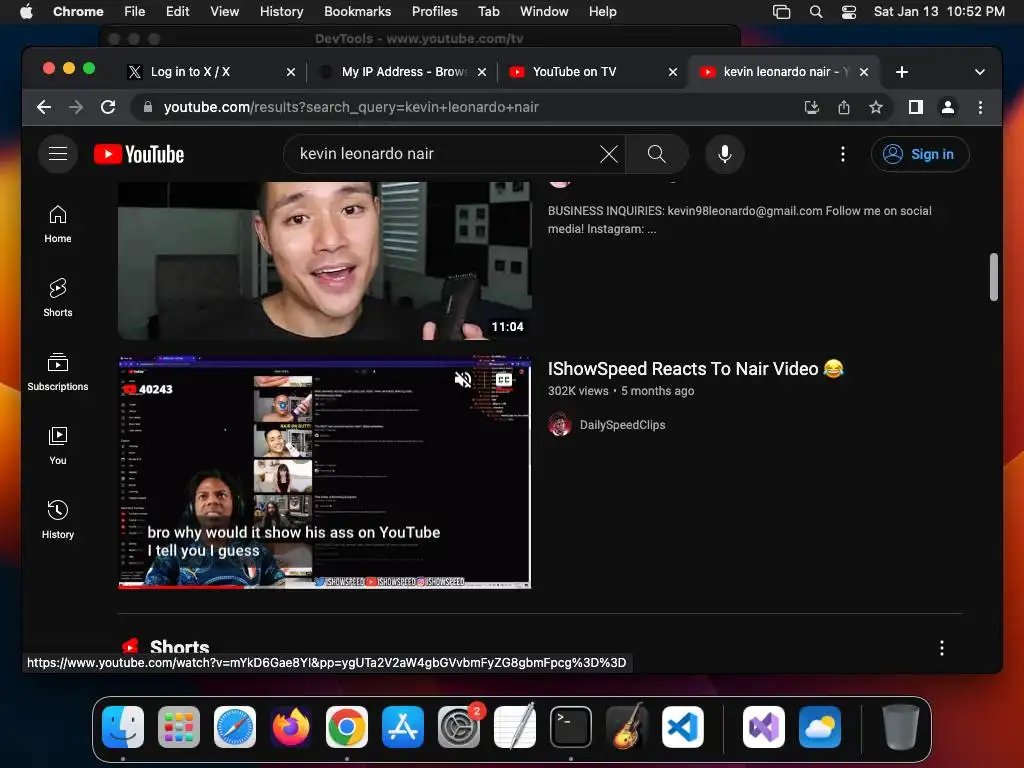Viewport: 1024px width, 768px height.
Task: Open Shorts in YouTube sidebar
Action: (x=57, y=298)
